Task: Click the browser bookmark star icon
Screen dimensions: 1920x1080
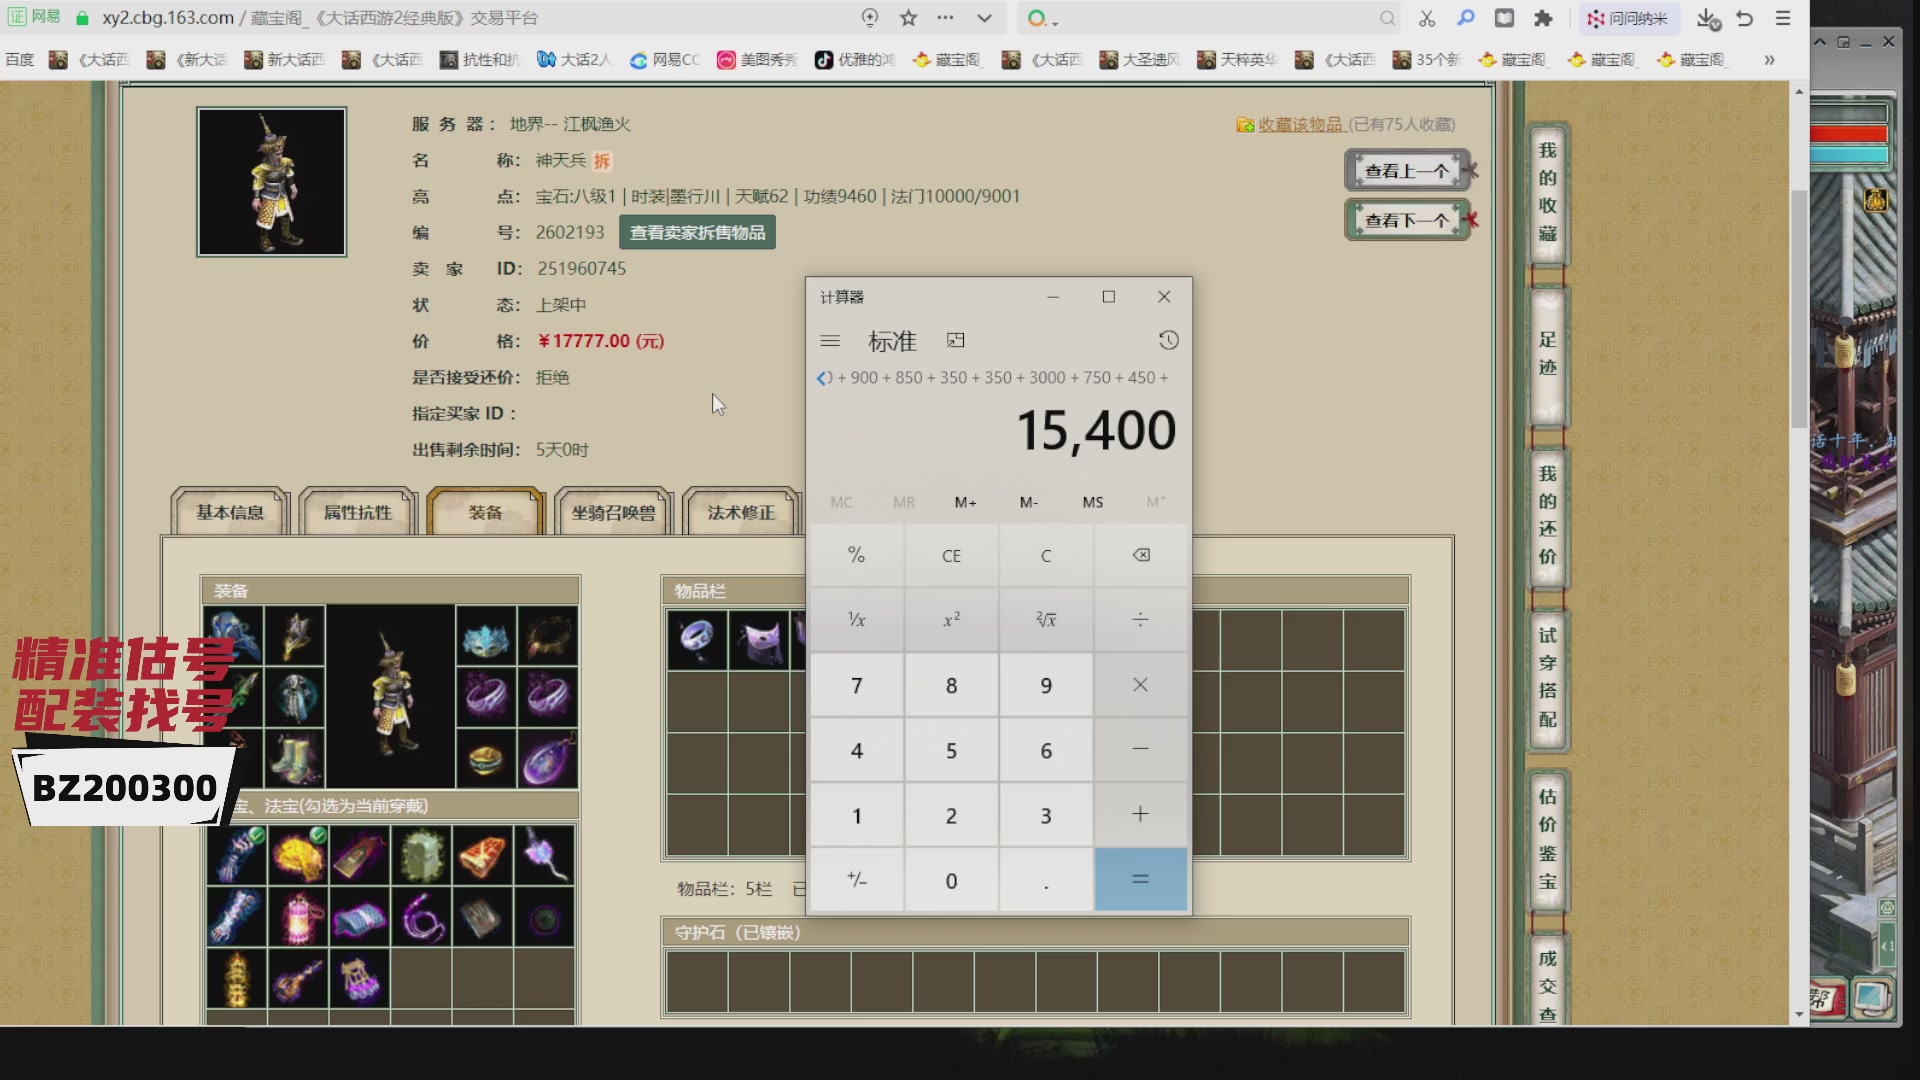Action: pyautogui.click(x=908, y=18)
